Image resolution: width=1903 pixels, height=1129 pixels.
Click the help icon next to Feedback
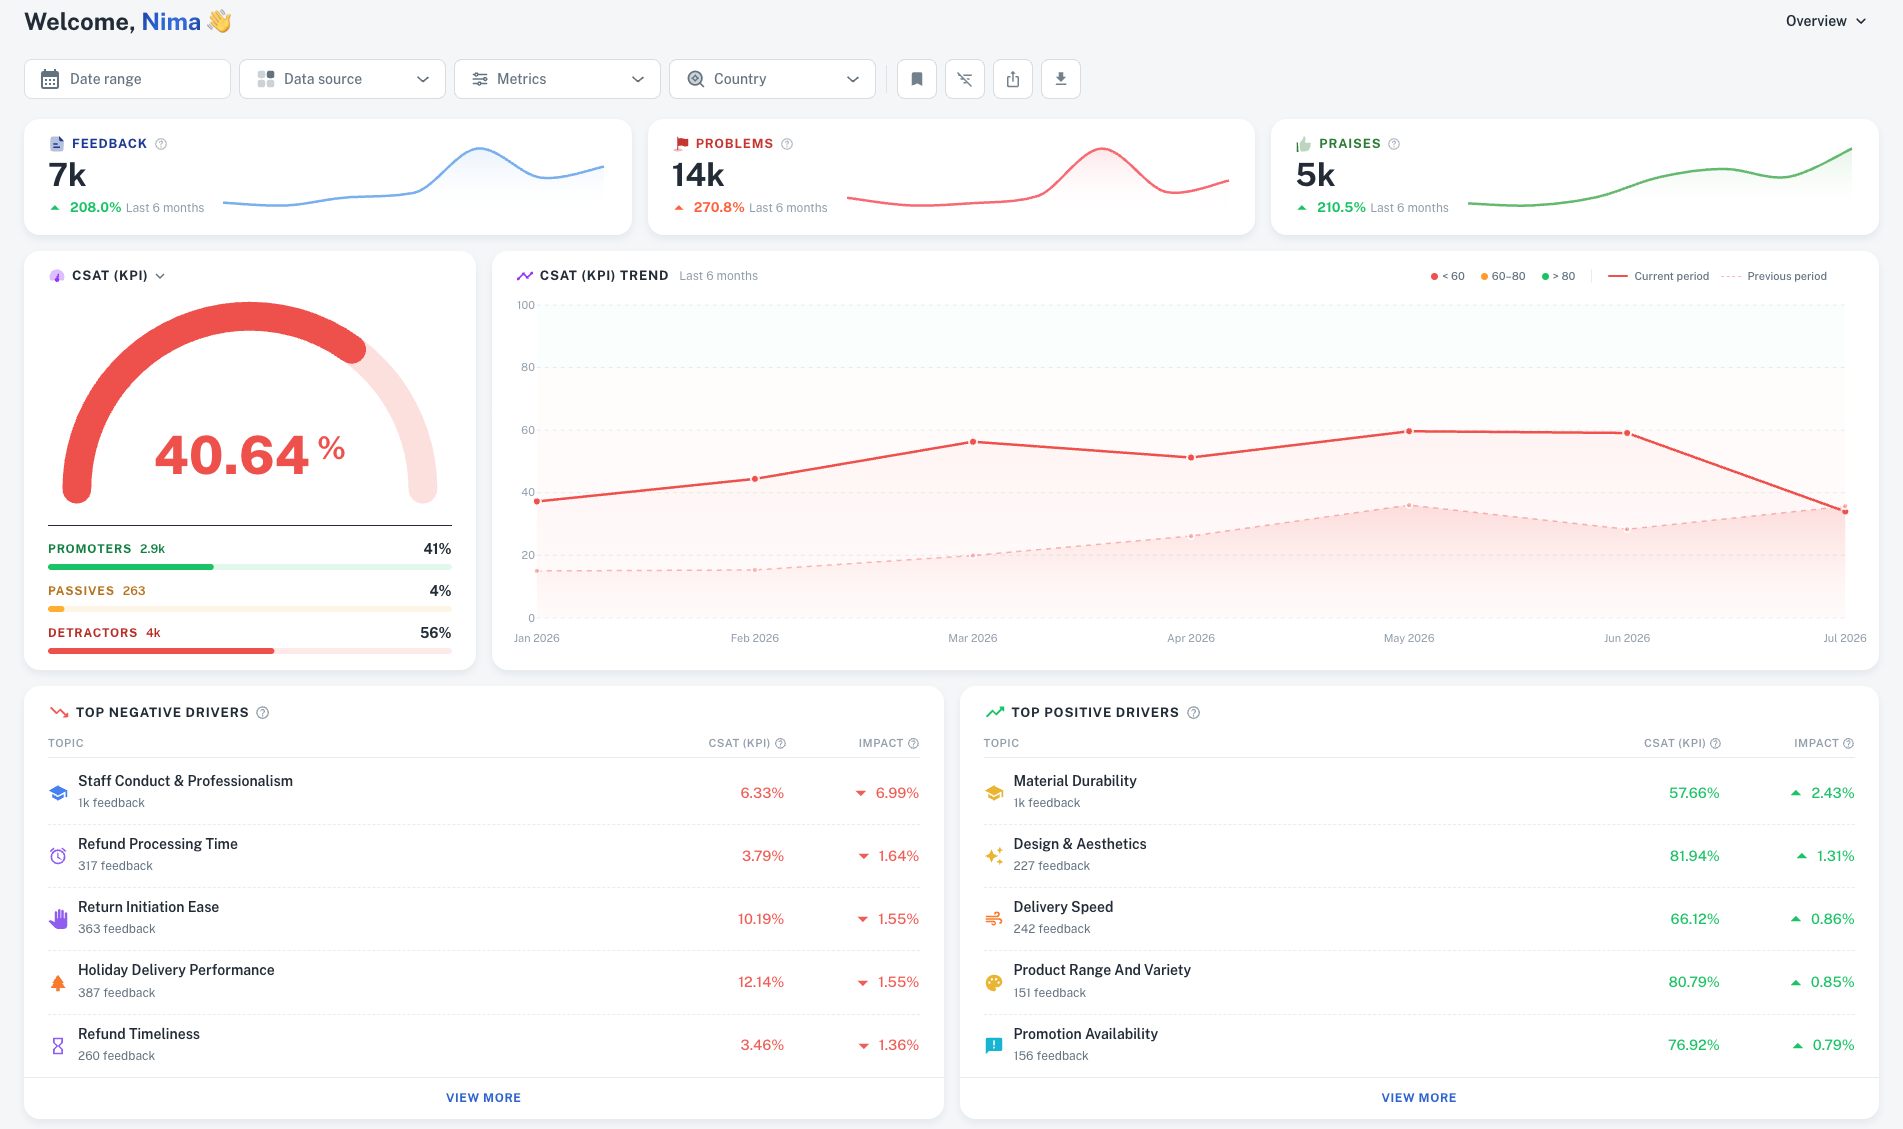pyautogui.click(x=161, y=144)
